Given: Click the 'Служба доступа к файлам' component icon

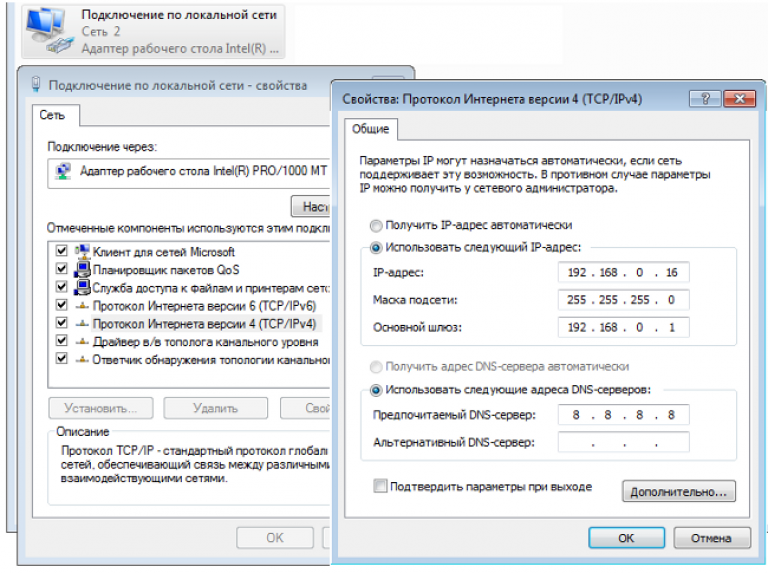Looking at the screenshot, I should (83, 287).
